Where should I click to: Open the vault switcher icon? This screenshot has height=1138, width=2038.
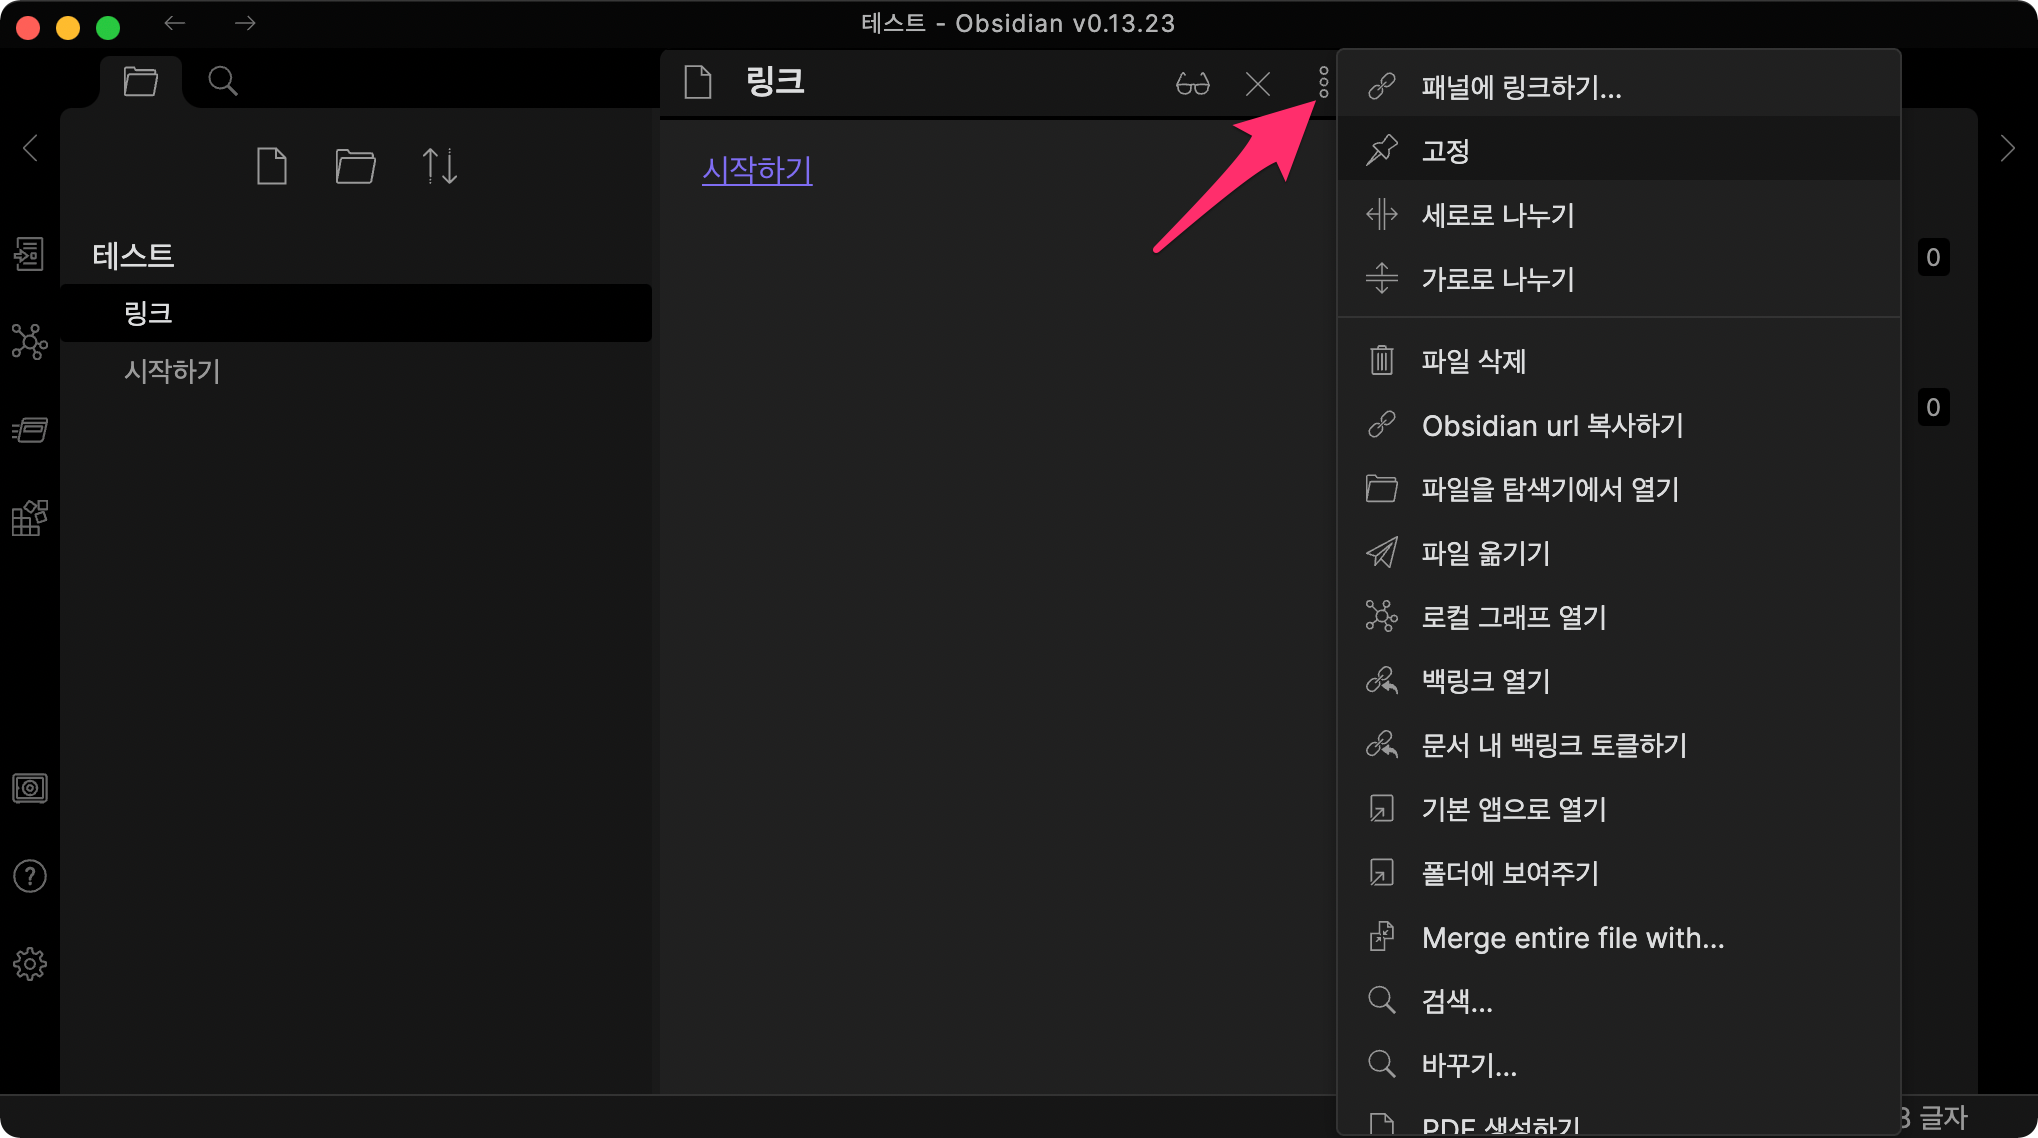[29, 788]
